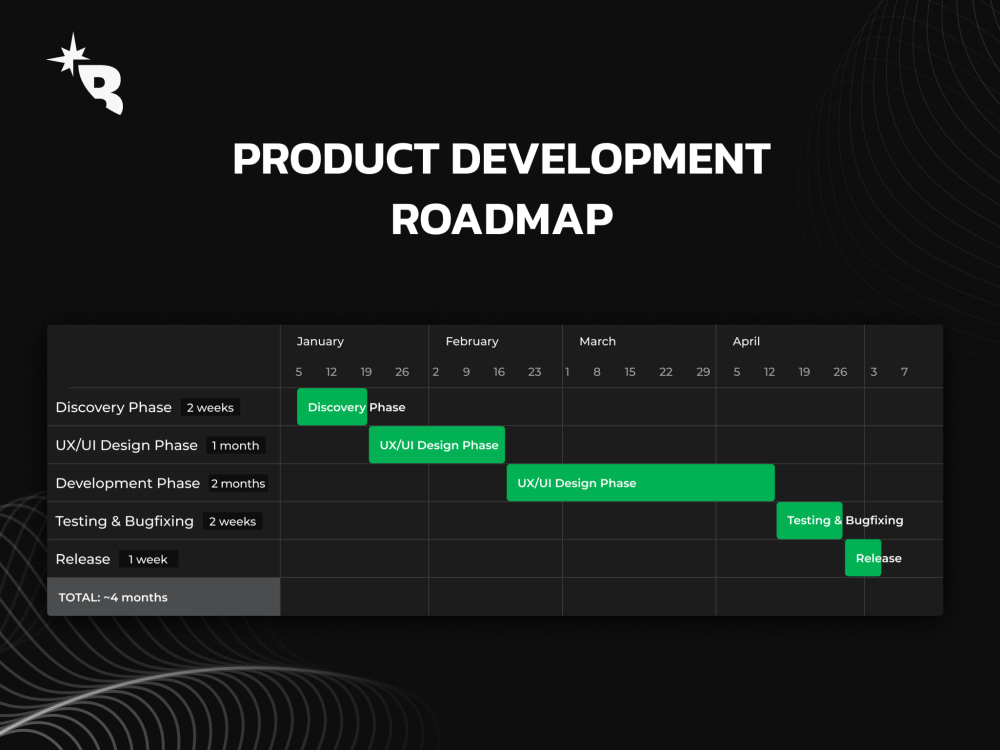Click date 29 under March

point(703,372)
